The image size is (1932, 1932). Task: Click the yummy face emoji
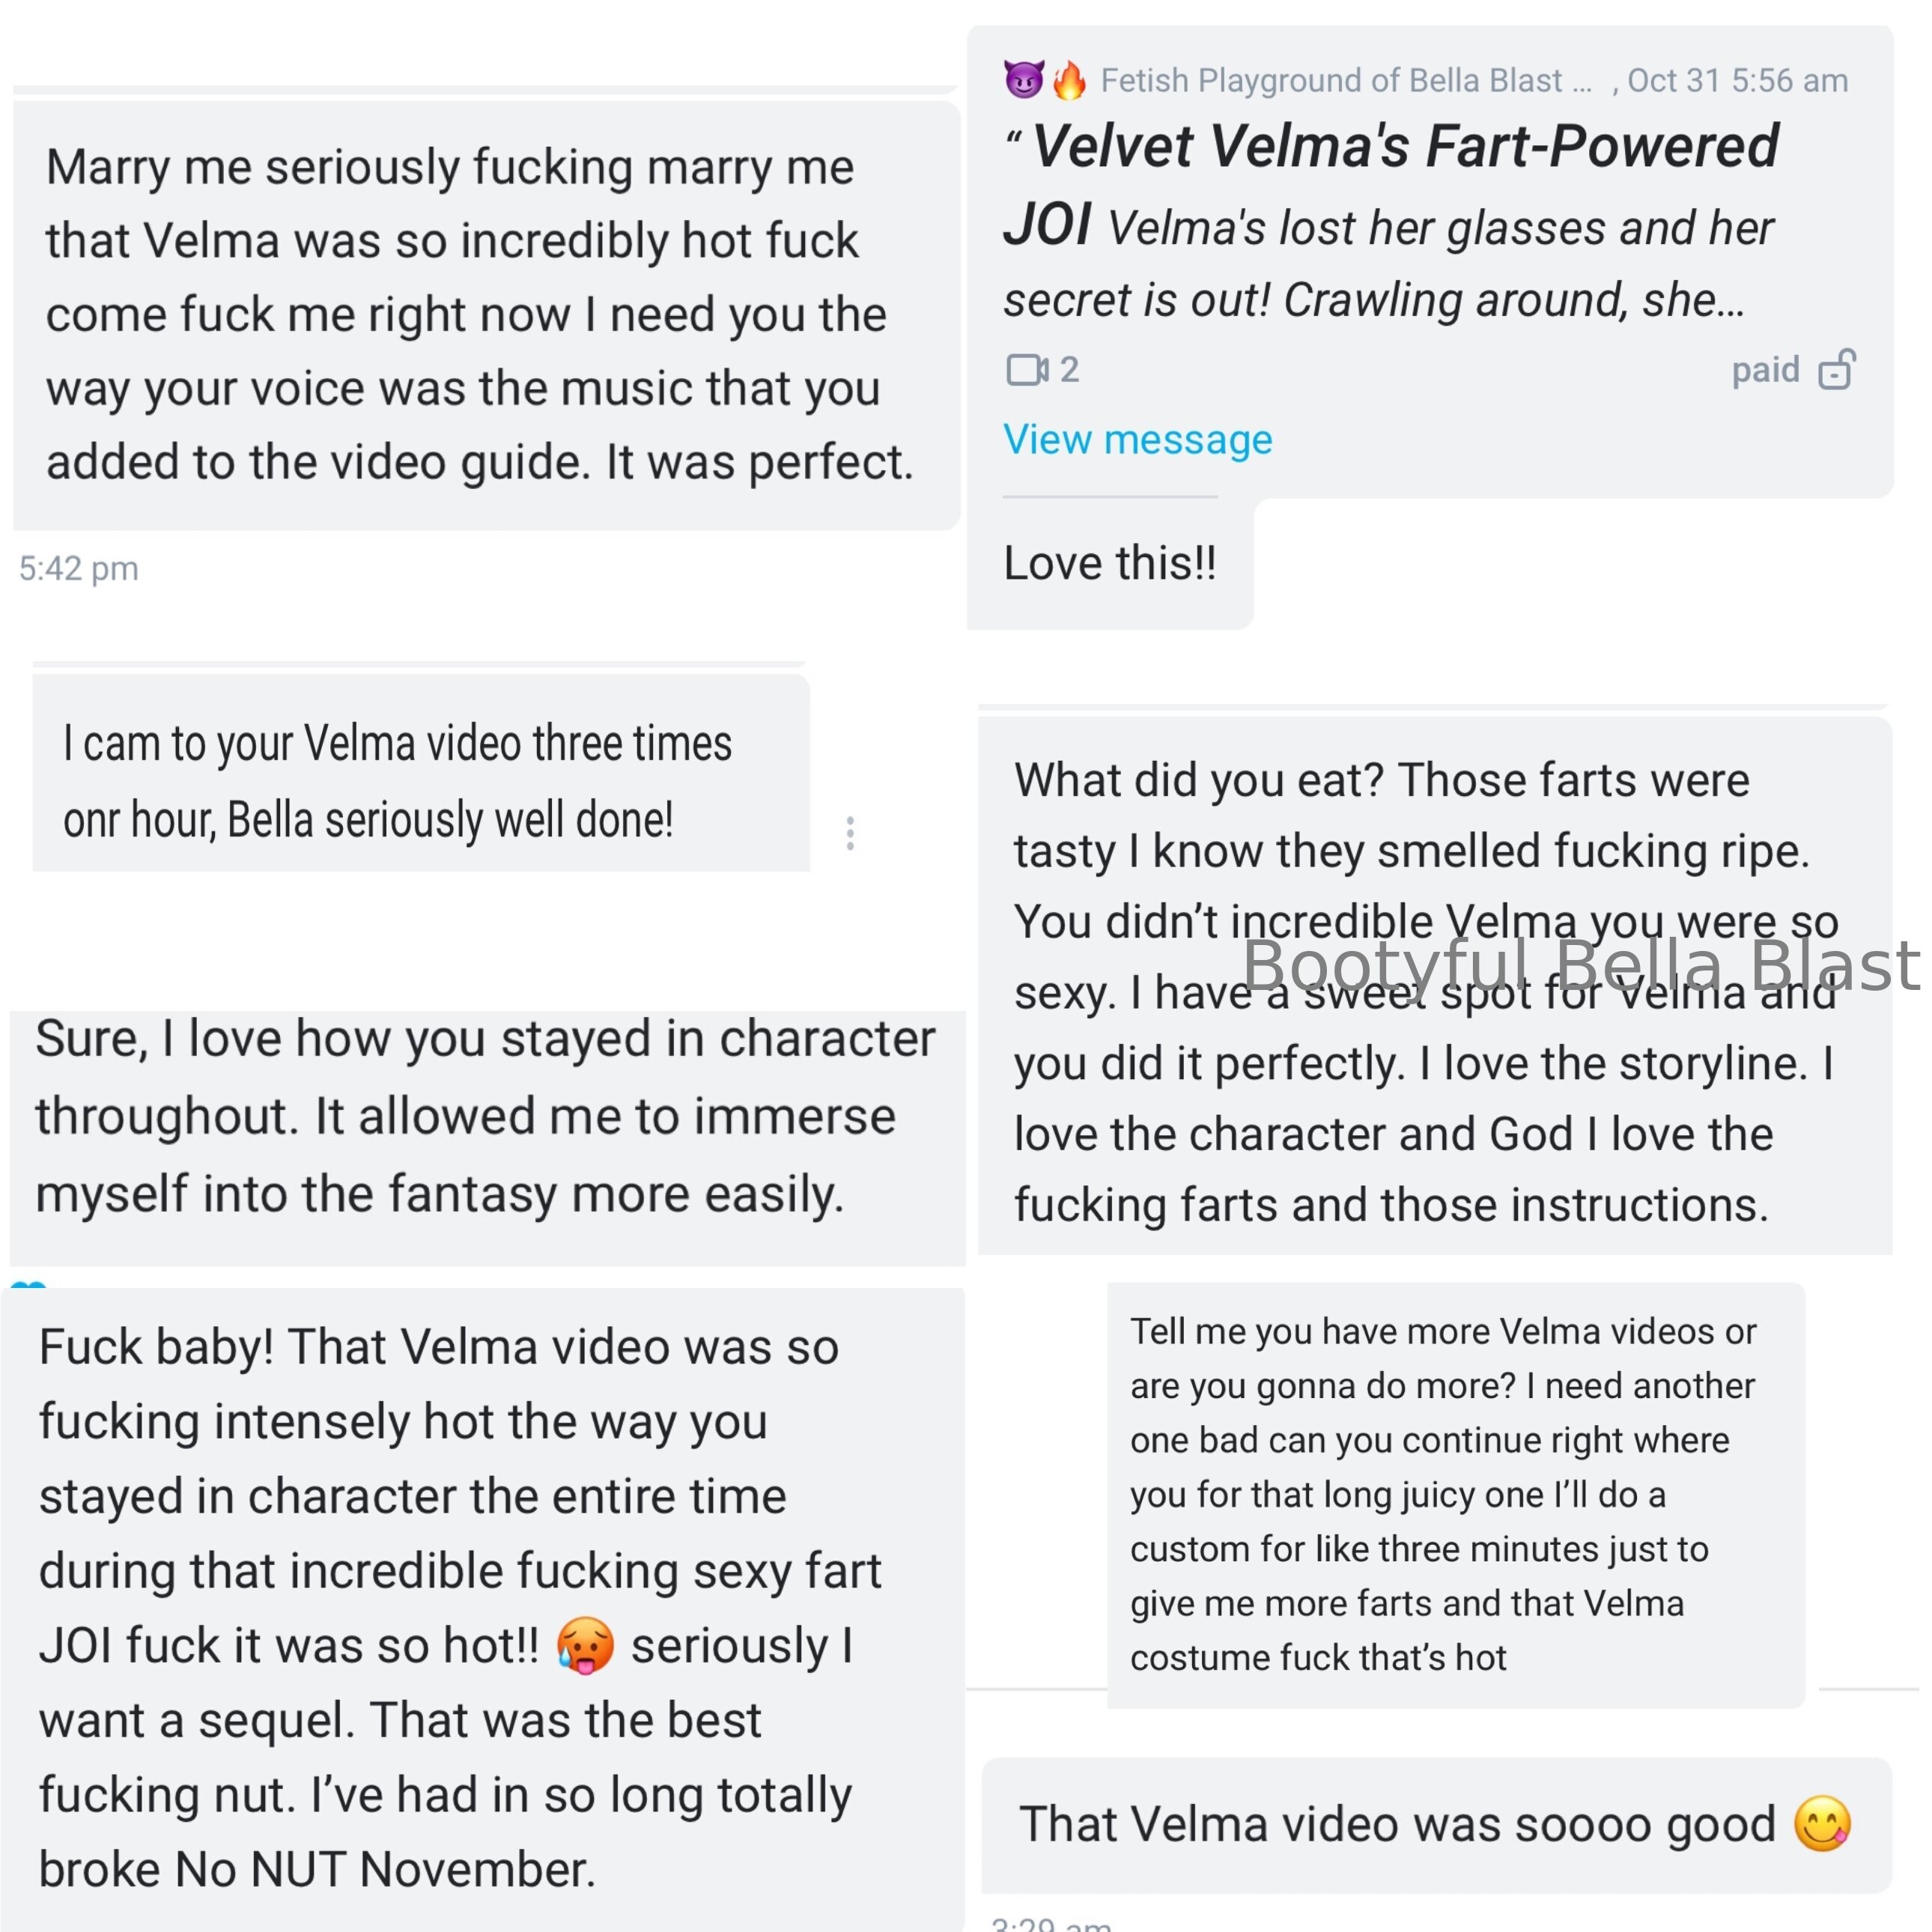click(x=1822, y=1824)
